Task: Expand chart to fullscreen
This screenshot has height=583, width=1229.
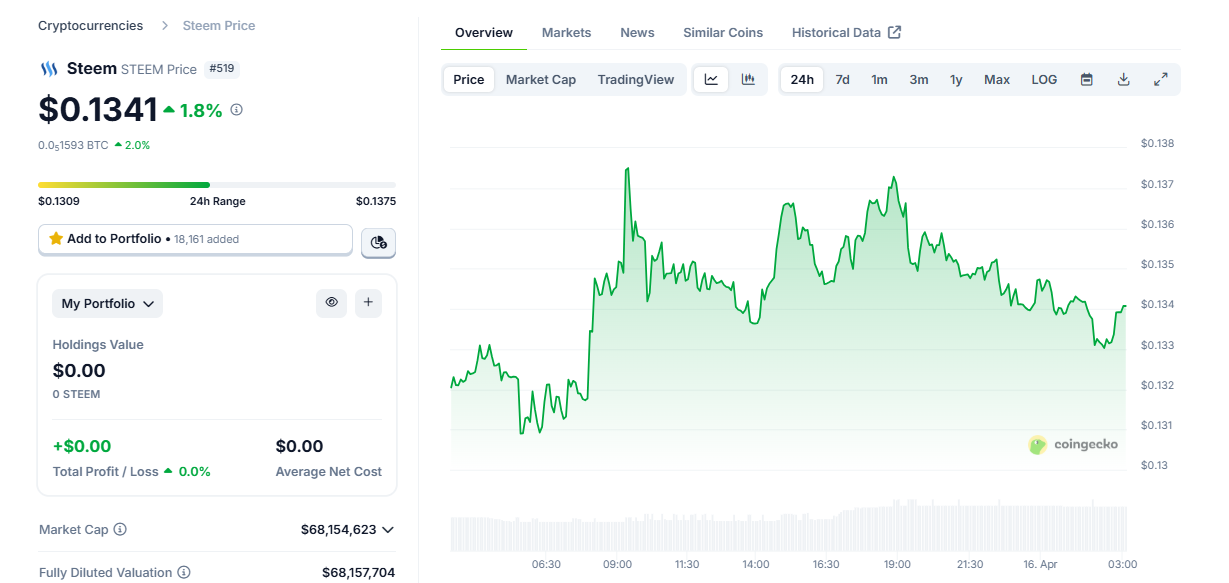Action: [1161, 80]
